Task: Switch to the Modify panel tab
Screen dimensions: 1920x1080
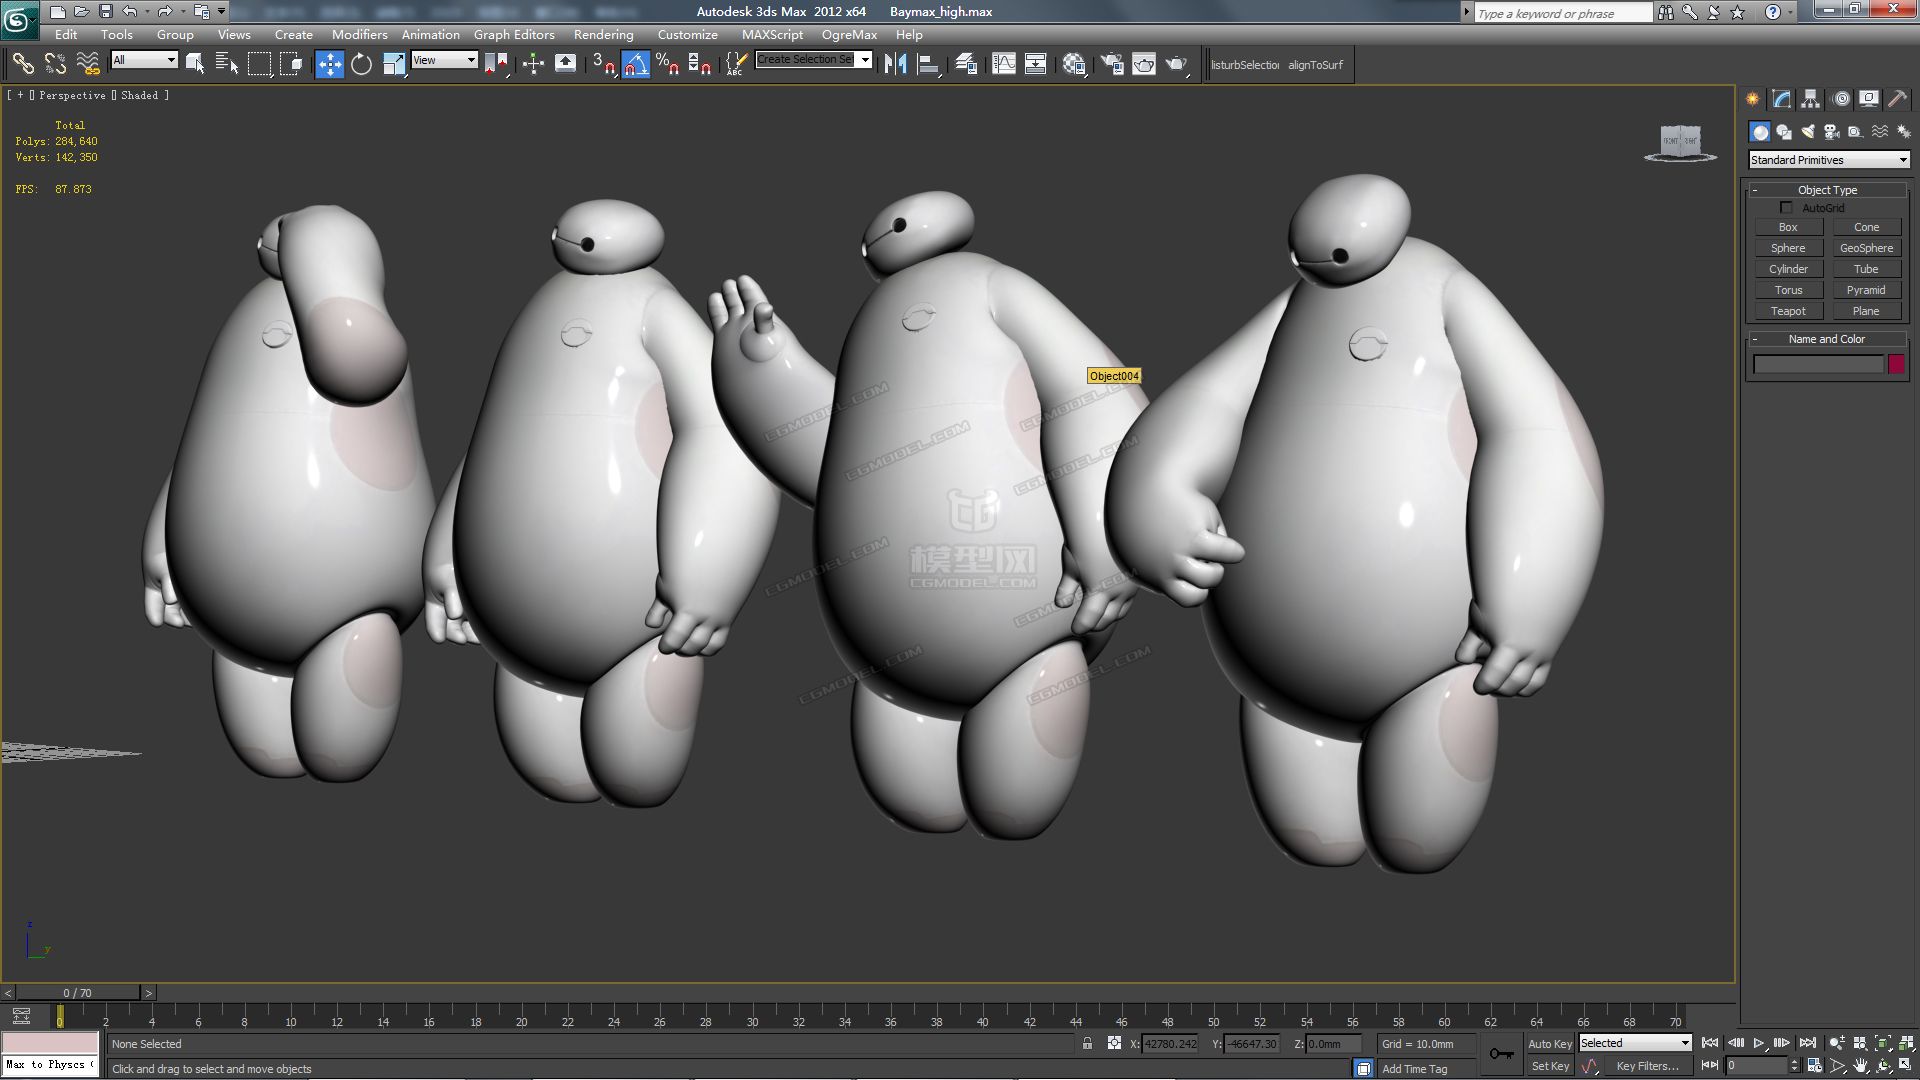Action: 1782,99
